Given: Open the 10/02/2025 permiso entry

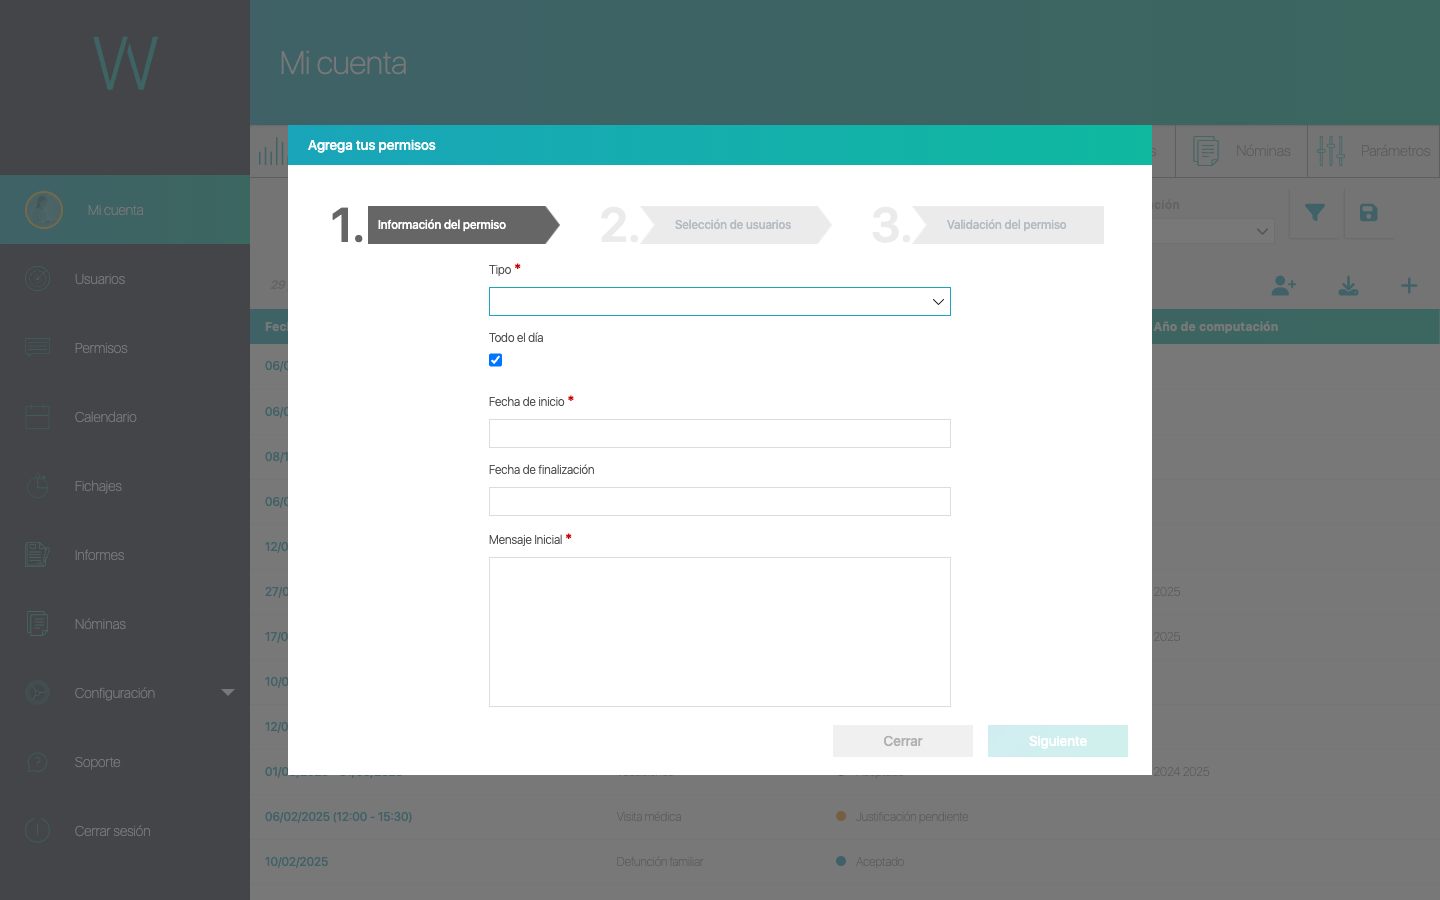Looking at the screenshot, I should pos(296,862).
